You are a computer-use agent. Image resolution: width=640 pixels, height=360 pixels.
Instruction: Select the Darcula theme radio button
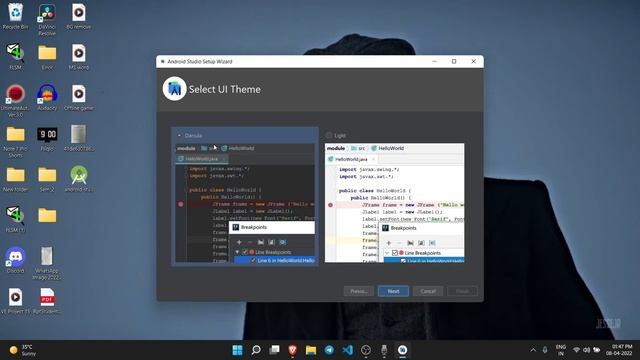tap(179, 135)
